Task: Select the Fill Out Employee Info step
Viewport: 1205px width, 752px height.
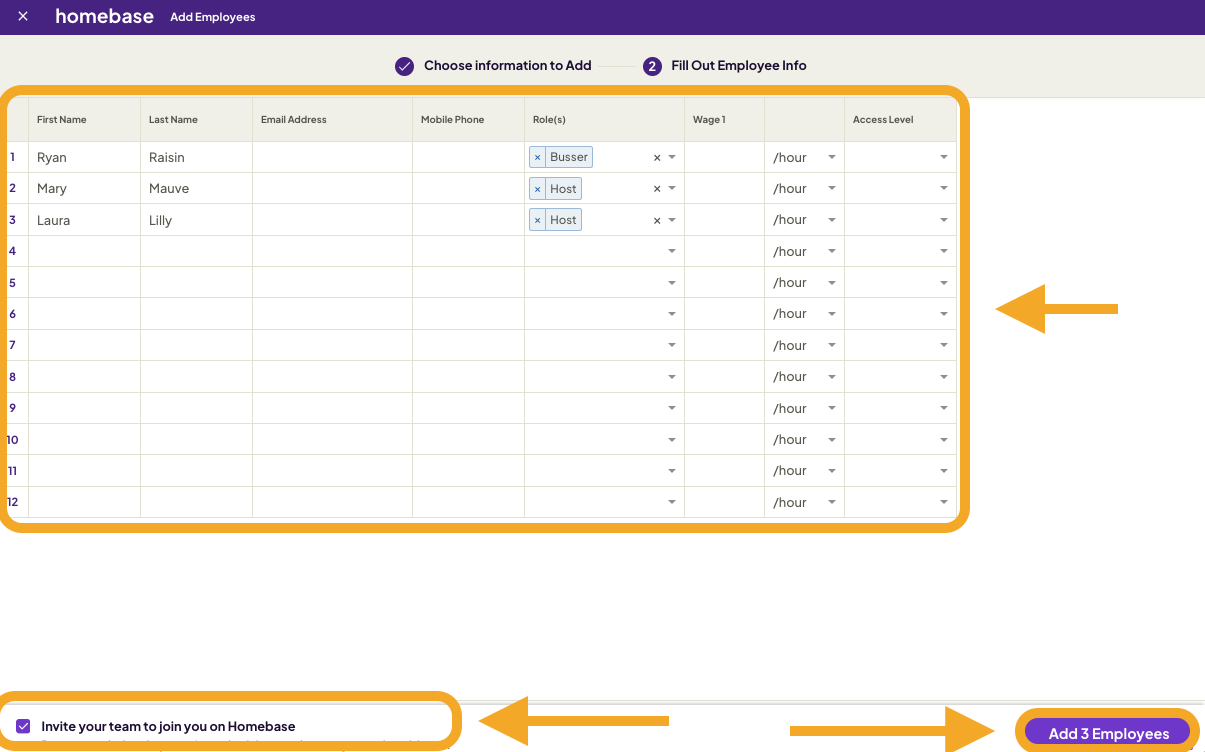Action: point(739,65)
